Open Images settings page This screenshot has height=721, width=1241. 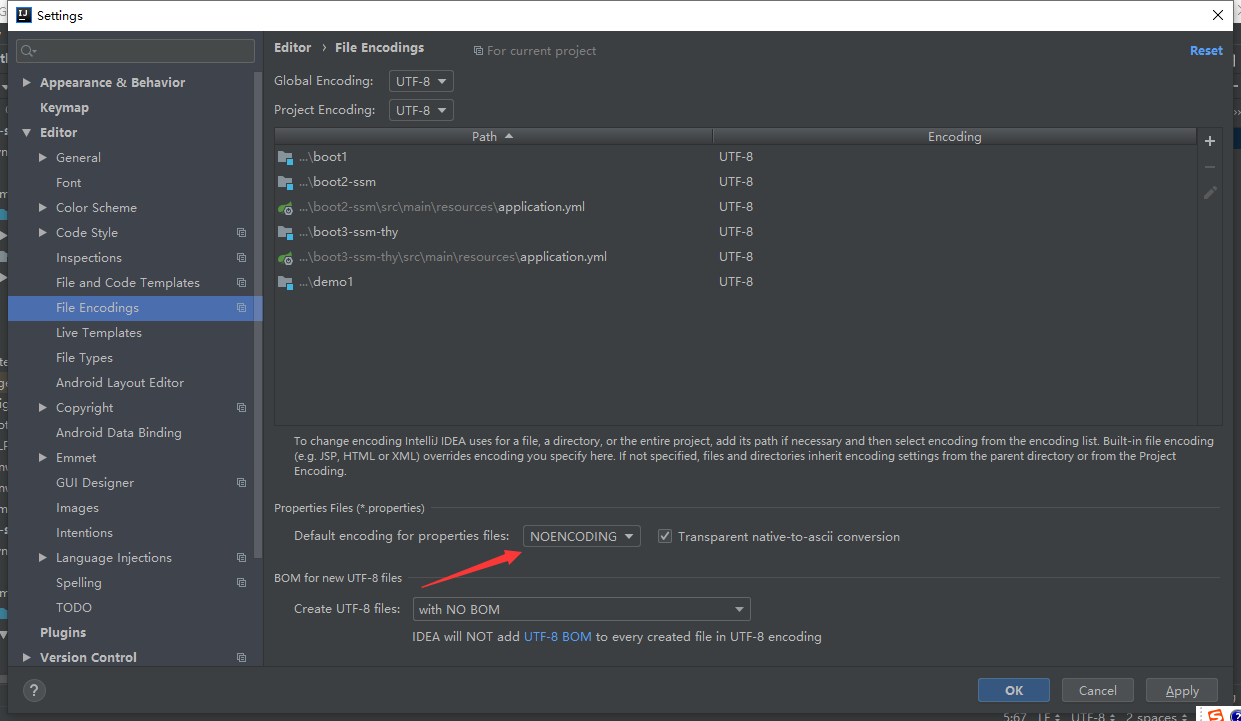pyautogui.click(x=77, y=507)
